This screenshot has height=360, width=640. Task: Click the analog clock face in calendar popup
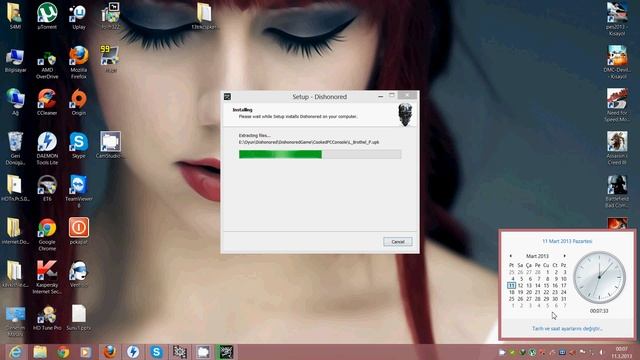(x=599, y=278)
